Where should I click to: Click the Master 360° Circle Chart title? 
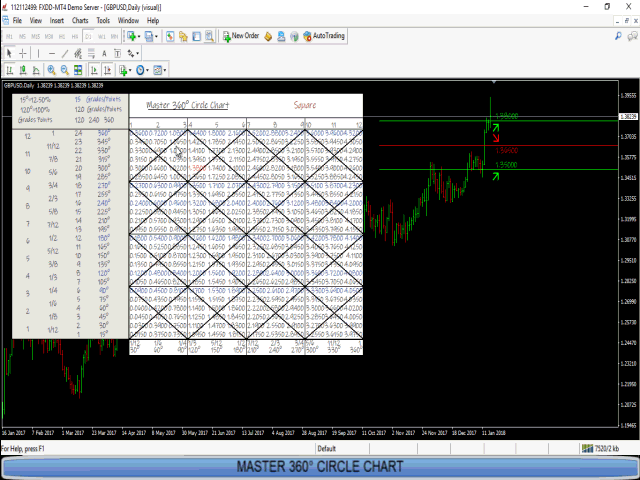(x=187, y=103)
